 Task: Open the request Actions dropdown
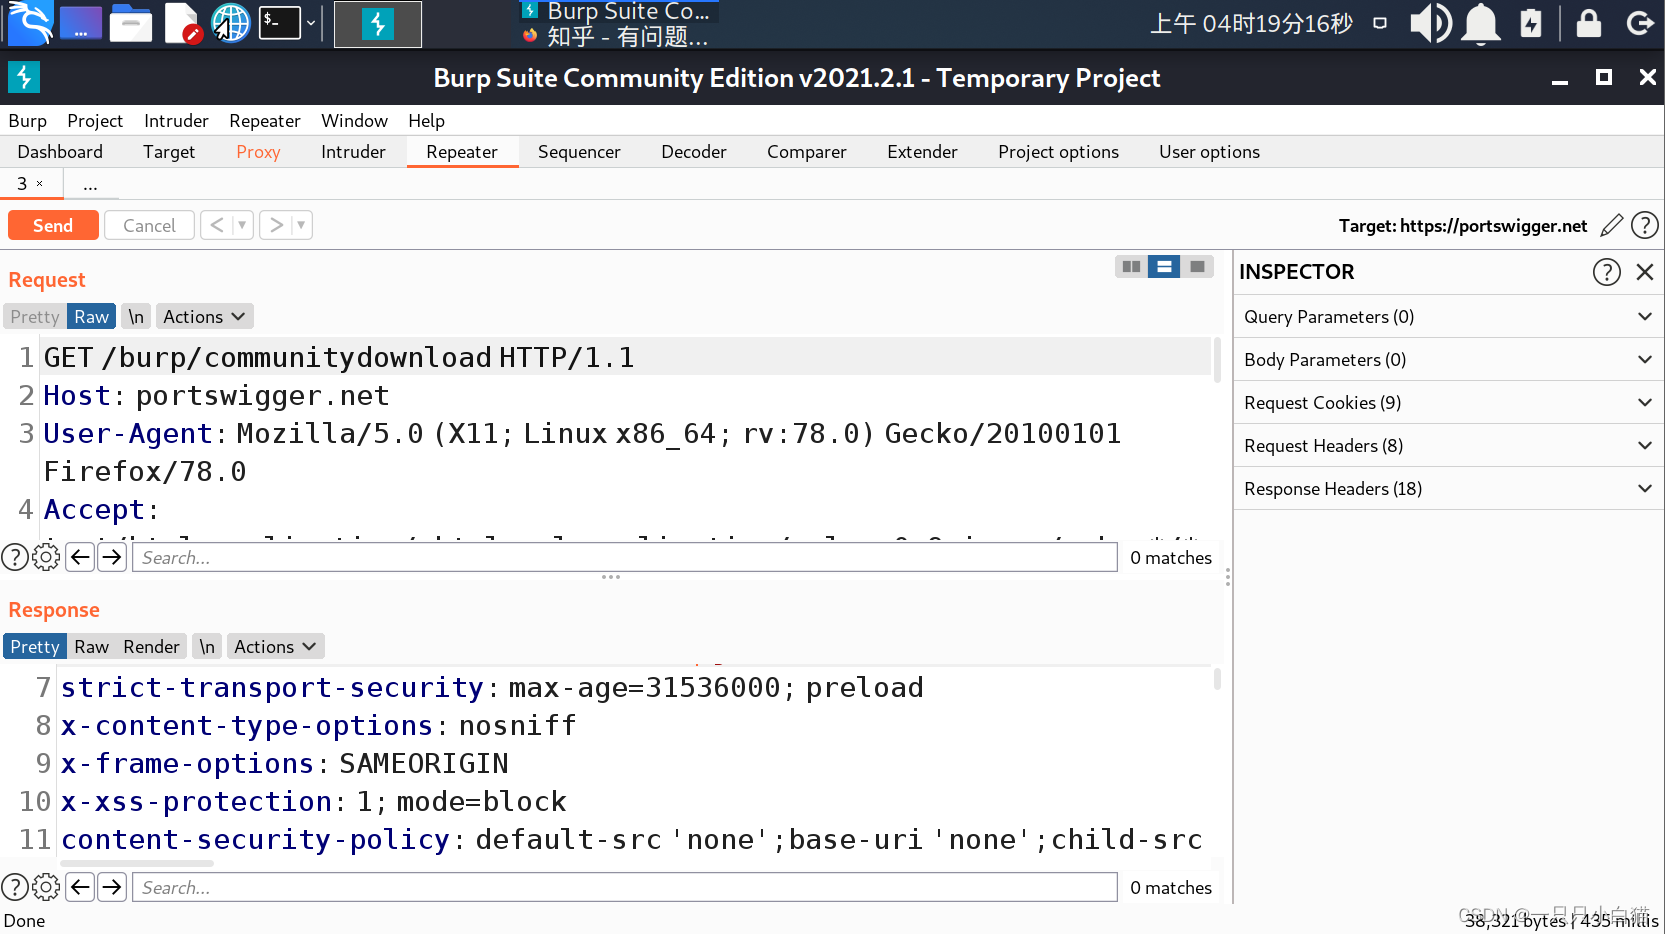[204, 316]
